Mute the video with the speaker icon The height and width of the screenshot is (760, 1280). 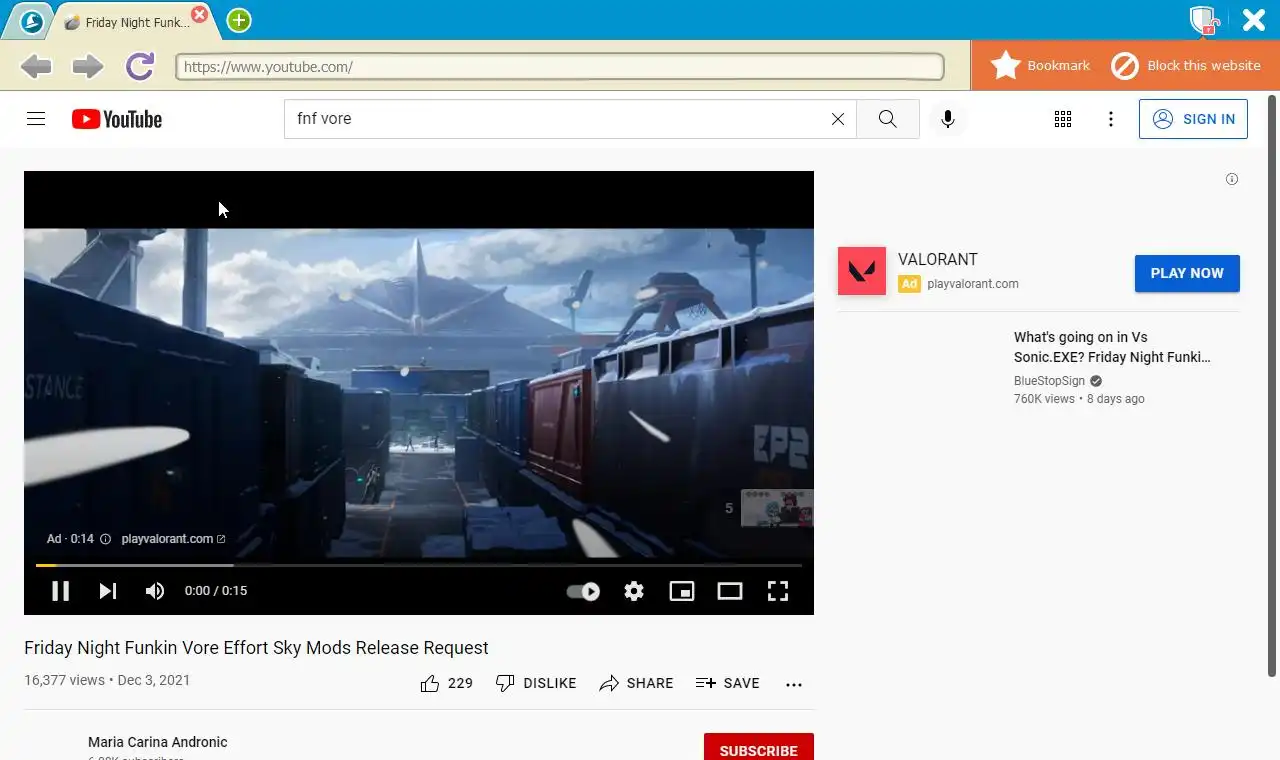point(155,591)
